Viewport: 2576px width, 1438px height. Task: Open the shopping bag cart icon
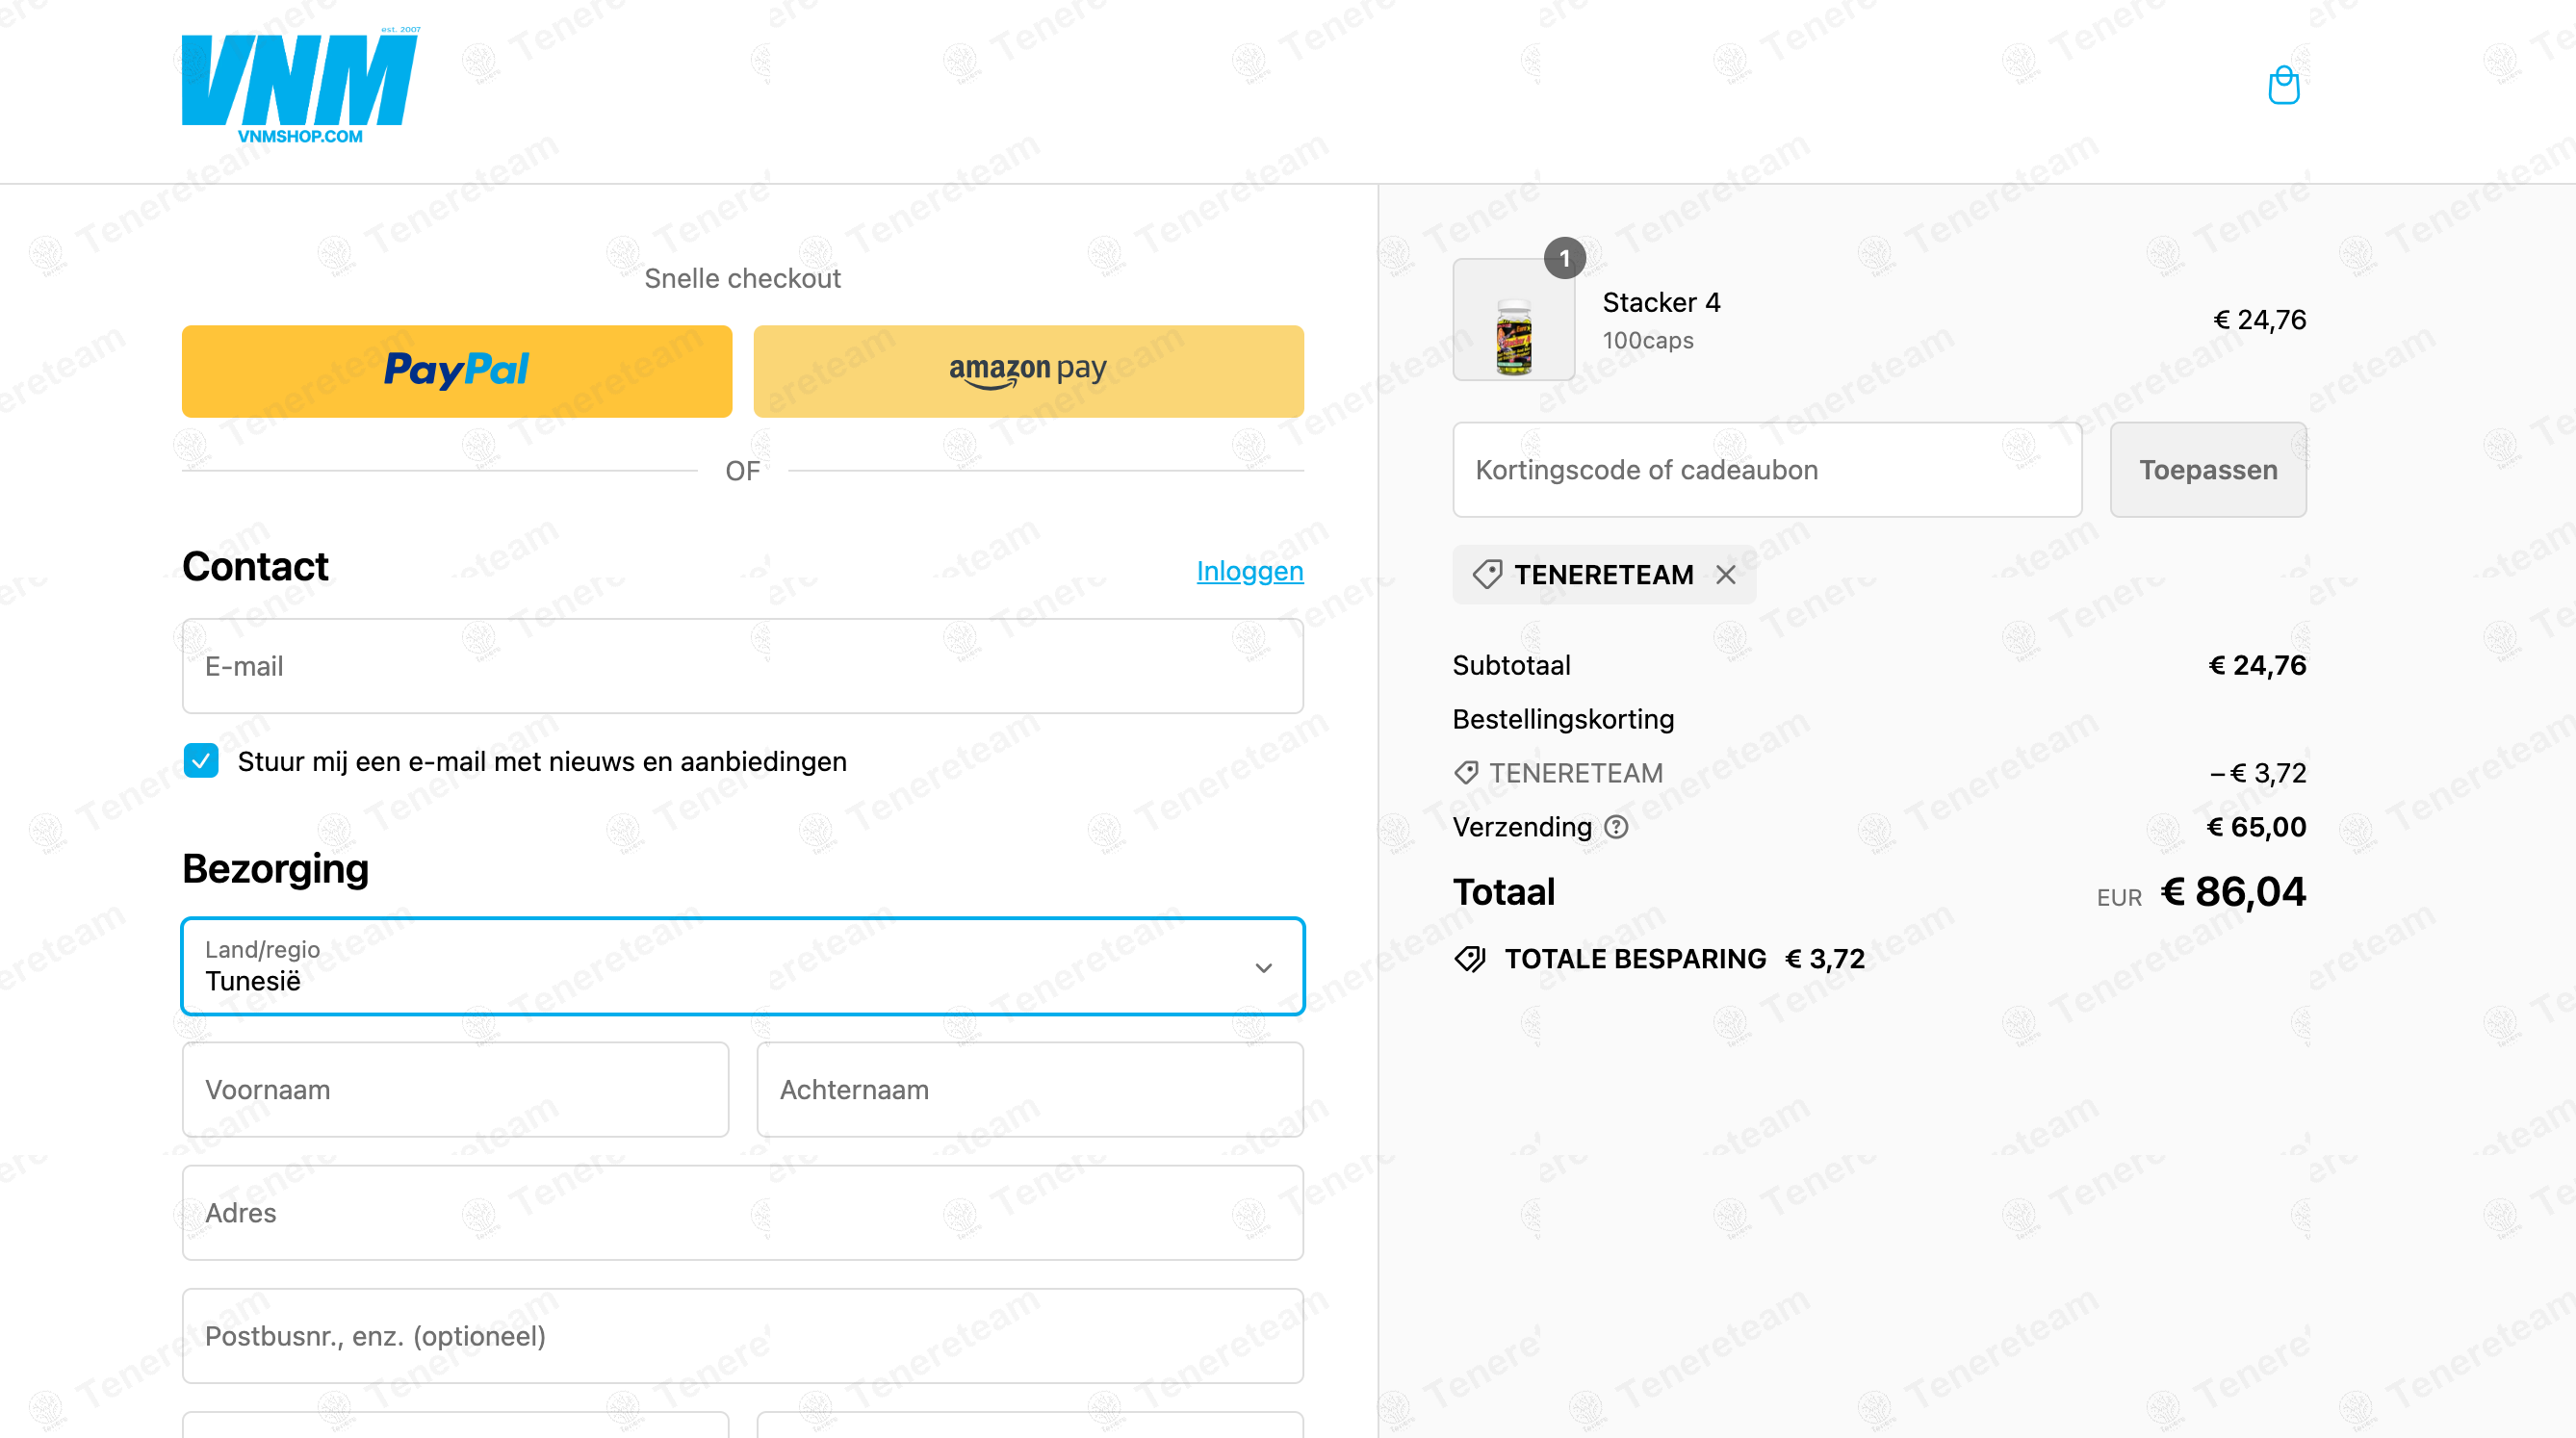click(x=2283, y=85)
